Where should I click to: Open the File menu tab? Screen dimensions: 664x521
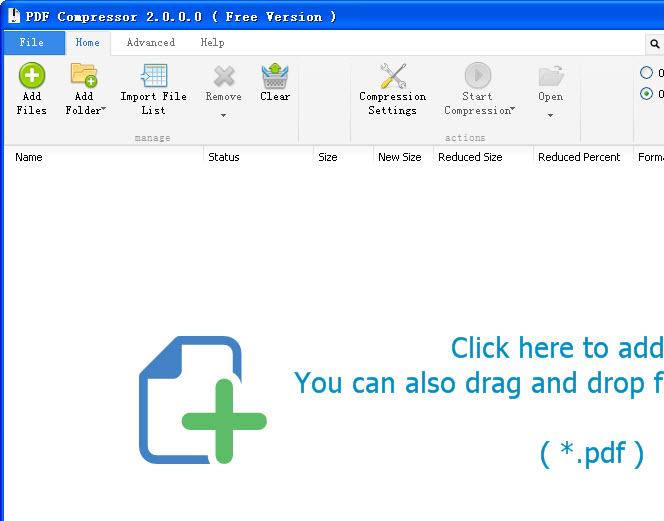[32, 43]
